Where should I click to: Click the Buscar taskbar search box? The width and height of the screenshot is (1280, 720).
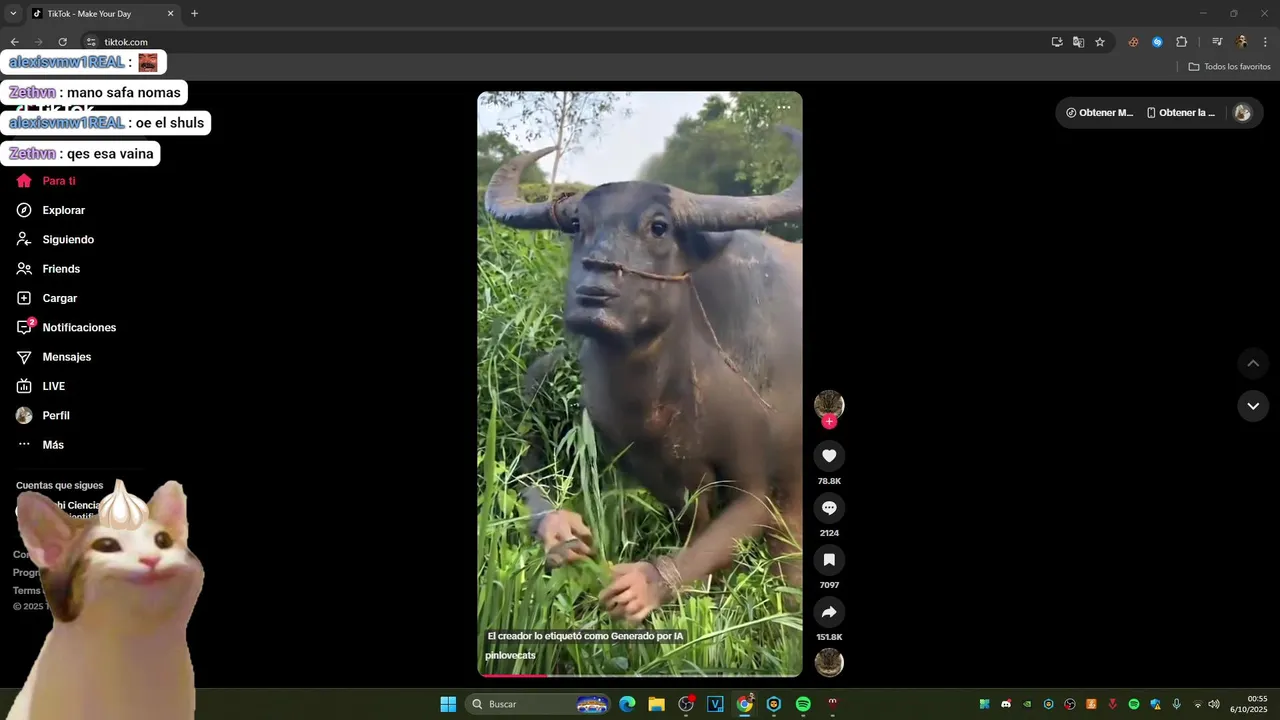tap(540, 704)
